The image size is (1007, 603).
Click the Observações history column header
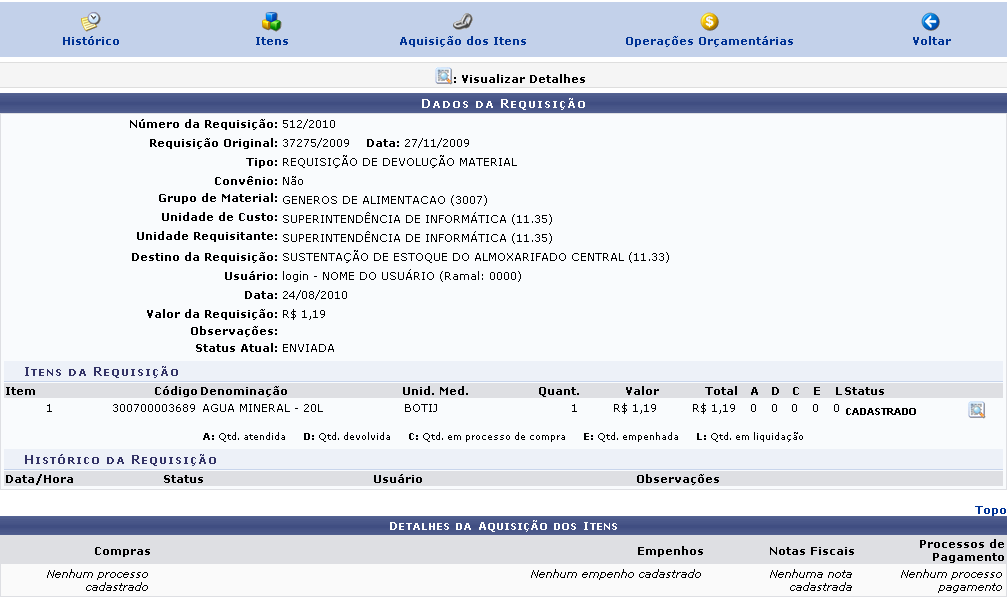[x=678, y=479]
